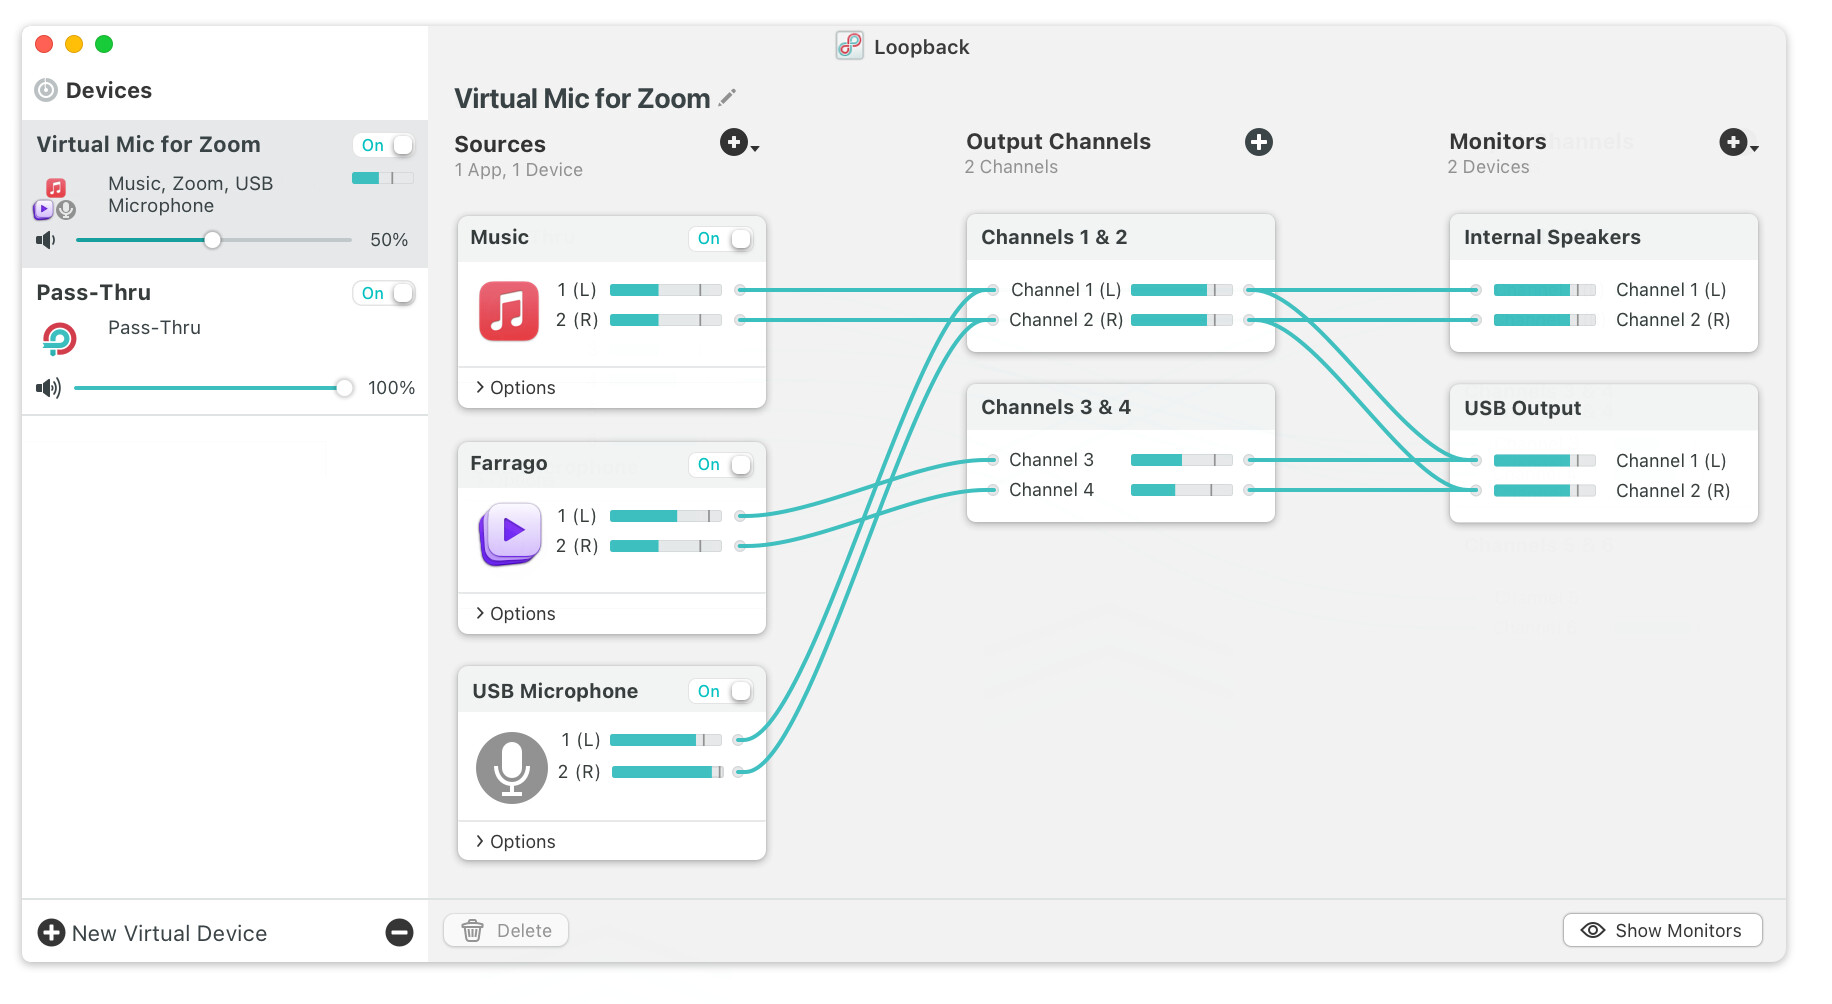Click the Pass-Thru device icon
1832x1004 pixels.
[x=59, y=339]
